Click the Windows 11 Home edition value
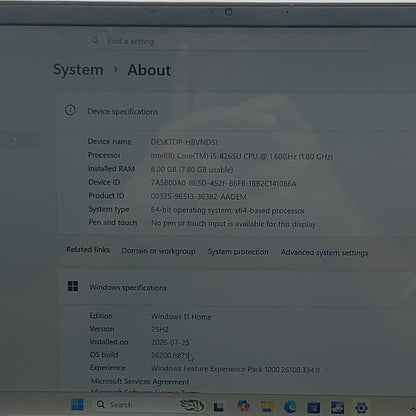This screenshot has height=416, width=416. tap(181, 317)
